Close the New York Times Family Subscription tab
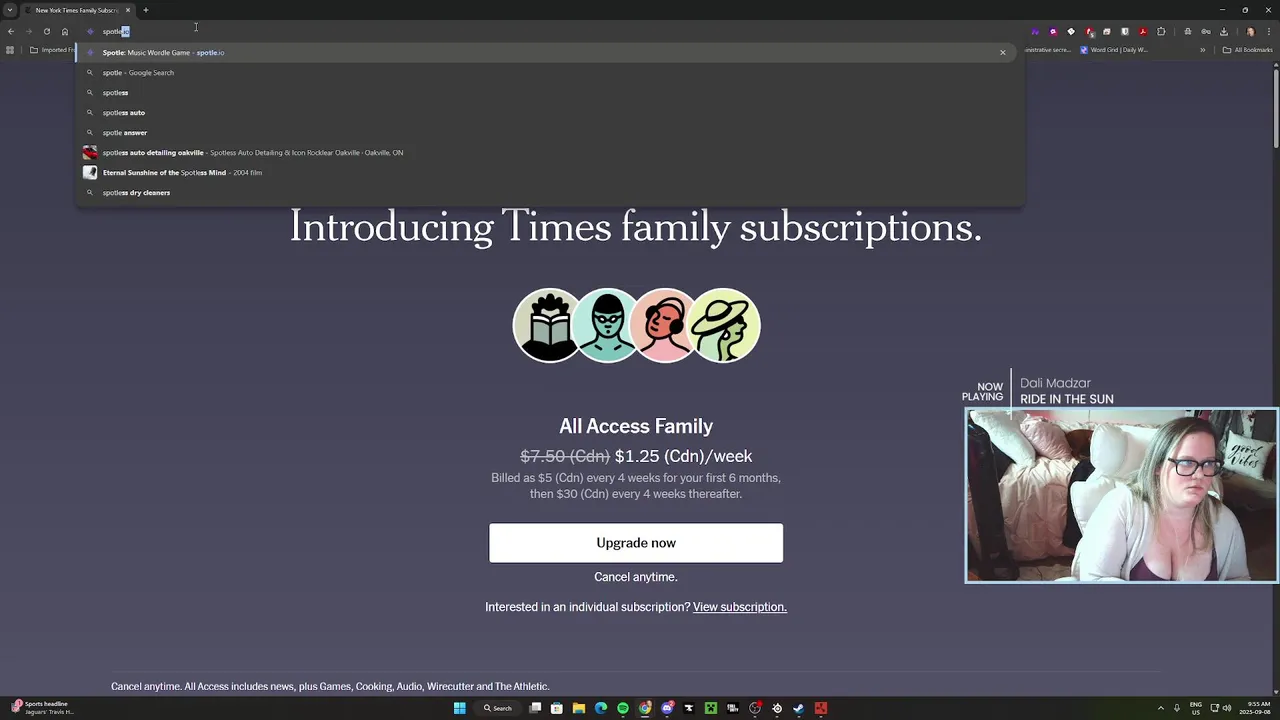The height and width of the screenshot is (720, 1280). pyautogui.click(x=128, y=10)
